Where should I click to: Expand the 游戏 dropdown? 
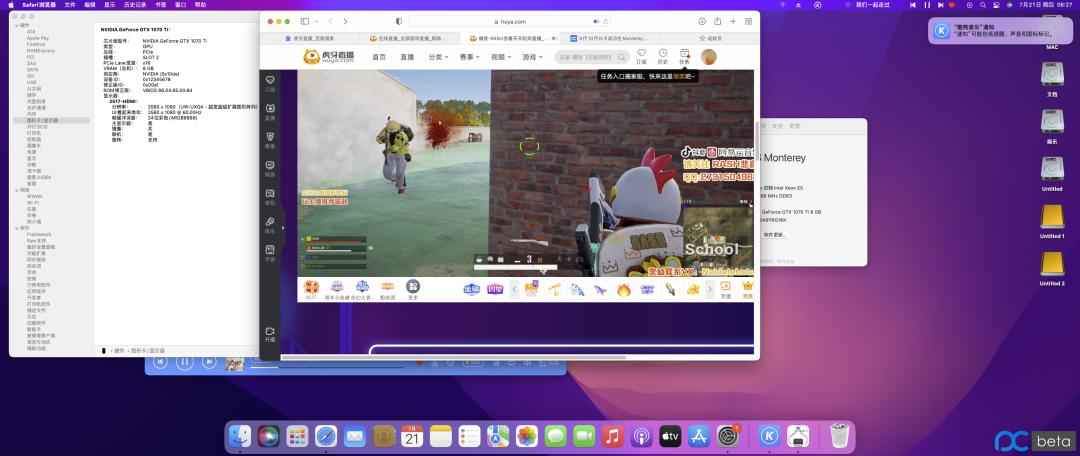click(x=532, y=57)
